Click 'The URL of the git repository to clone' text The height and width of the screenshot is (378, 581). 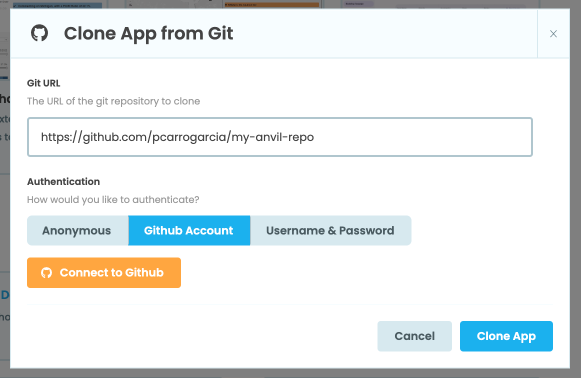pyautogui.click(x=113, y=101)
